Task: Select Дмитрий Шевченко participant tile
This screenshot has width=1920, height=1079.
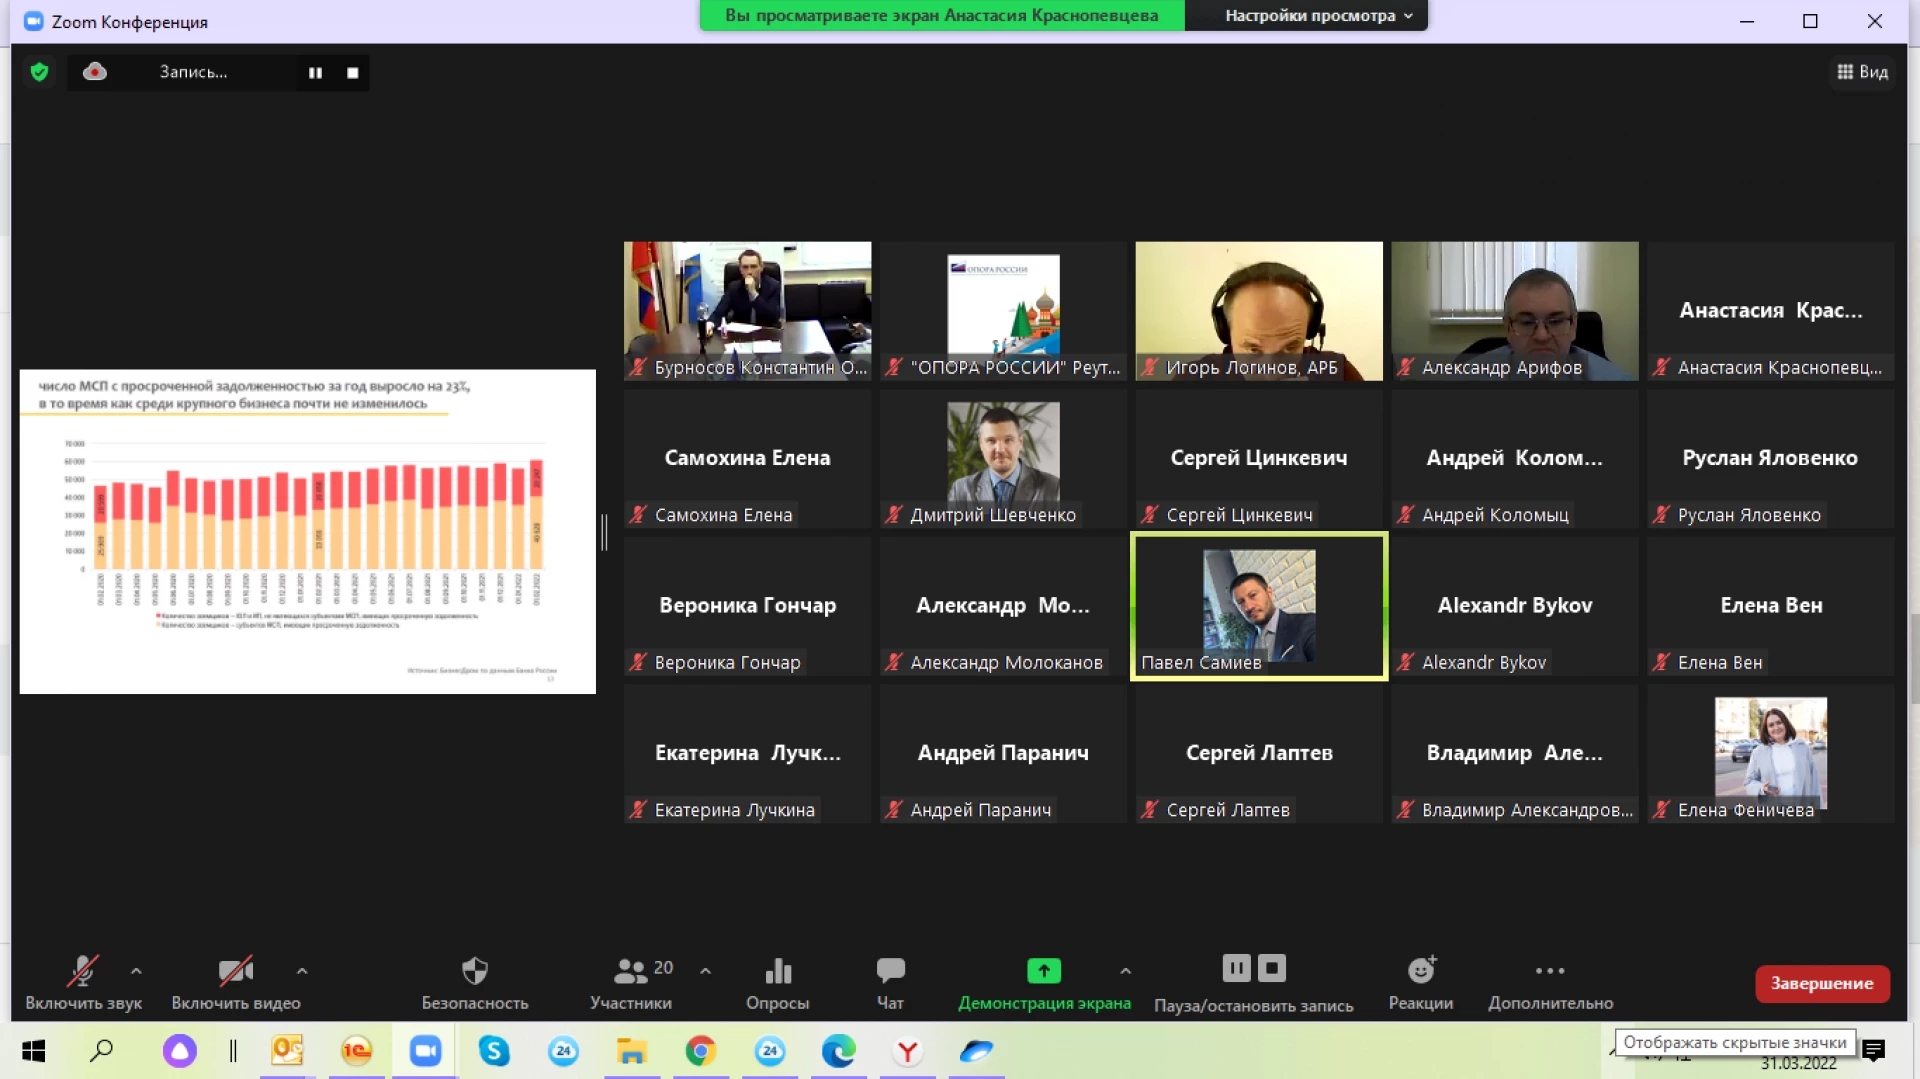Action: [1003, 459]
